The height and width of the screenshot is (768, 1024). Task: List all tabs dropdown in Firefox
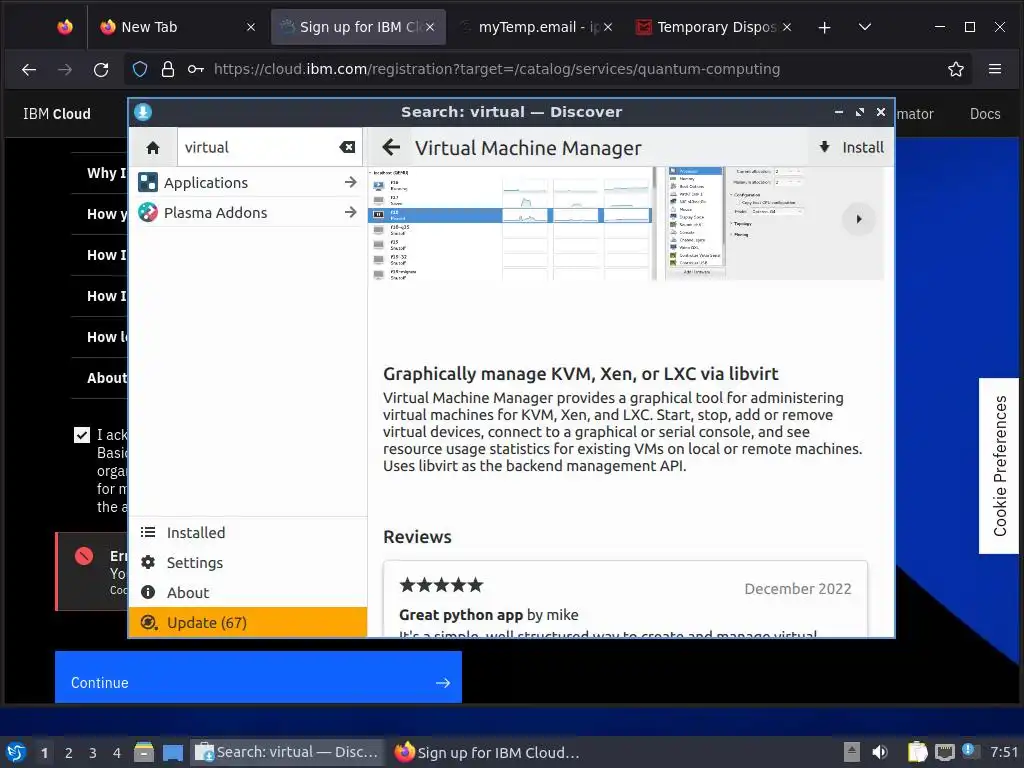coord(865,27)
